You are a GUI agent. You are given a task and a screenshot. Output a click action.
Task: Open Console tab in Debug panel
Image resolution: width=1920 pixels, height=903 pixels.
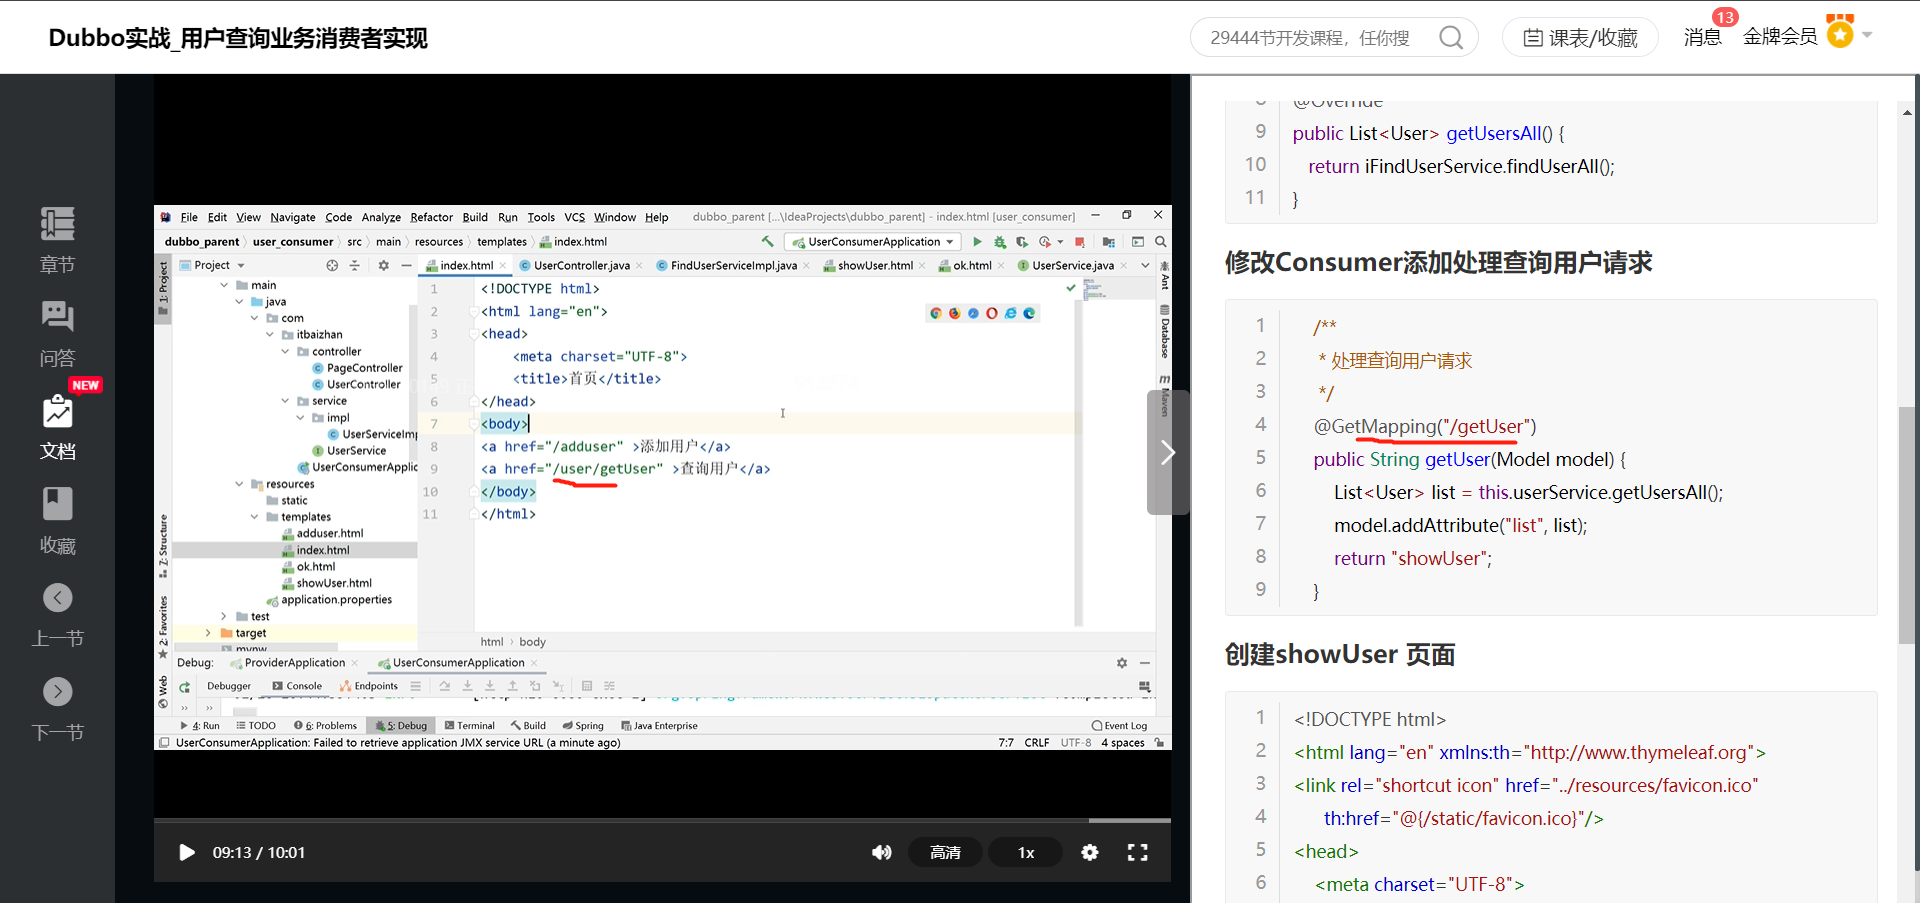tap(297, 686)
